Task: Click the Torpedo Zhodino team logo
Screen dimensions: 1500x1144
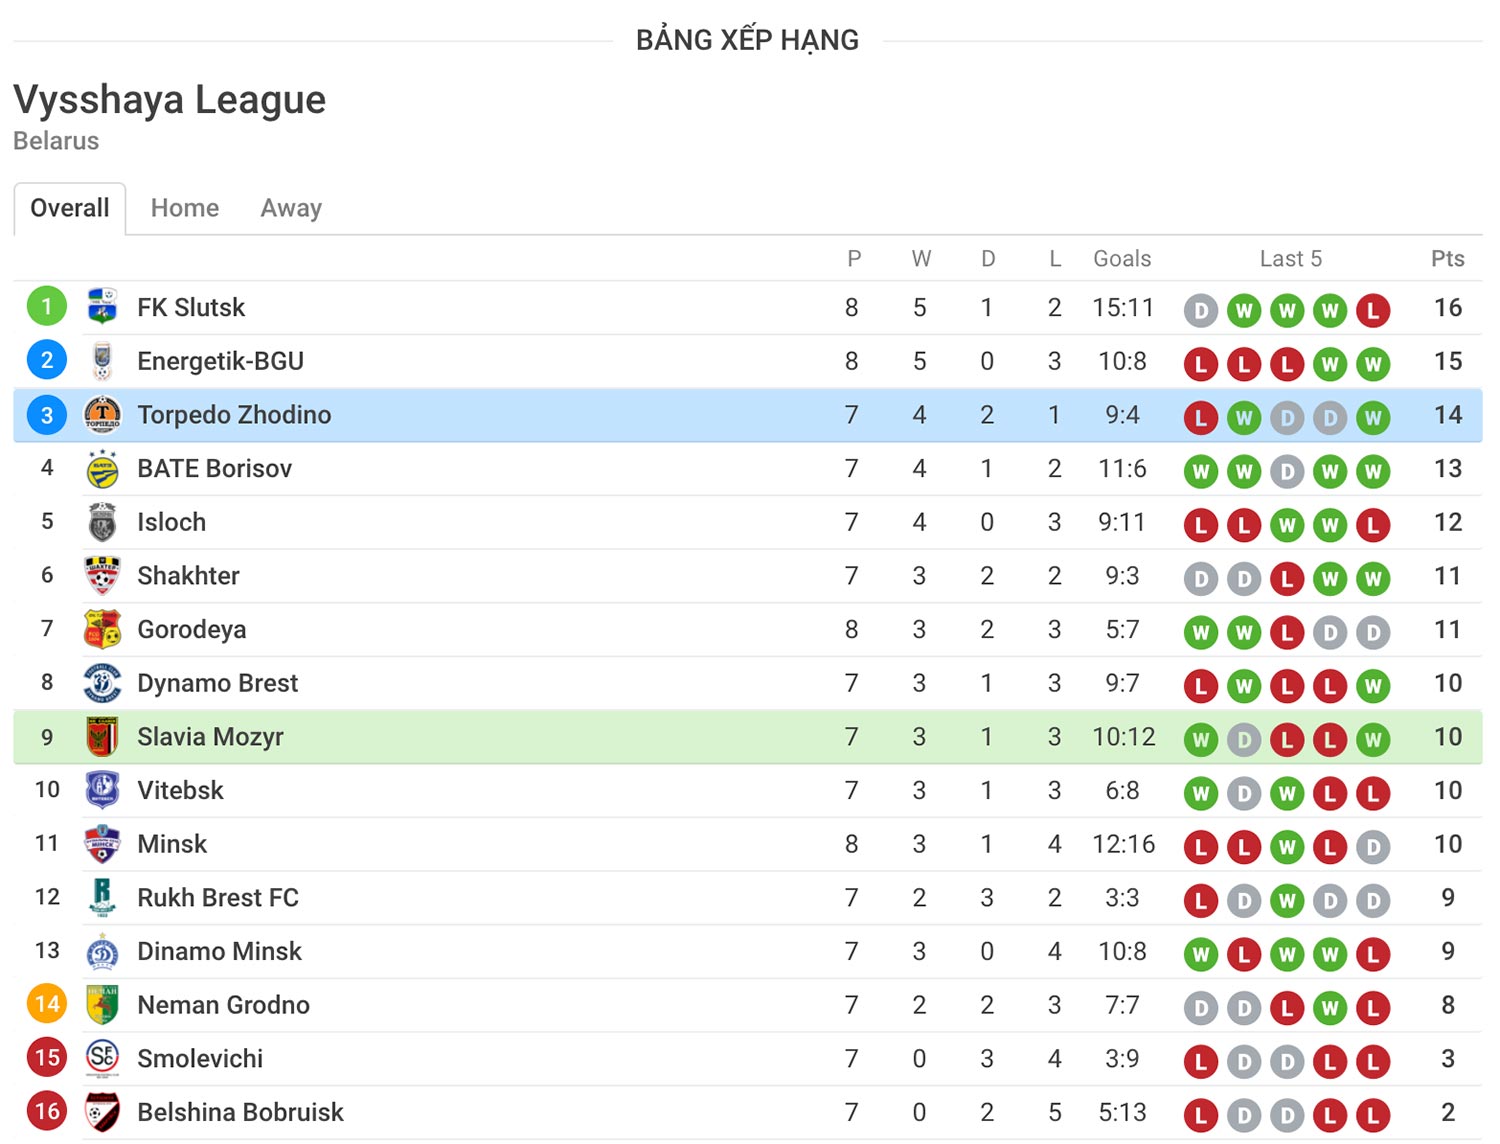Action: [x=102, y=414]
